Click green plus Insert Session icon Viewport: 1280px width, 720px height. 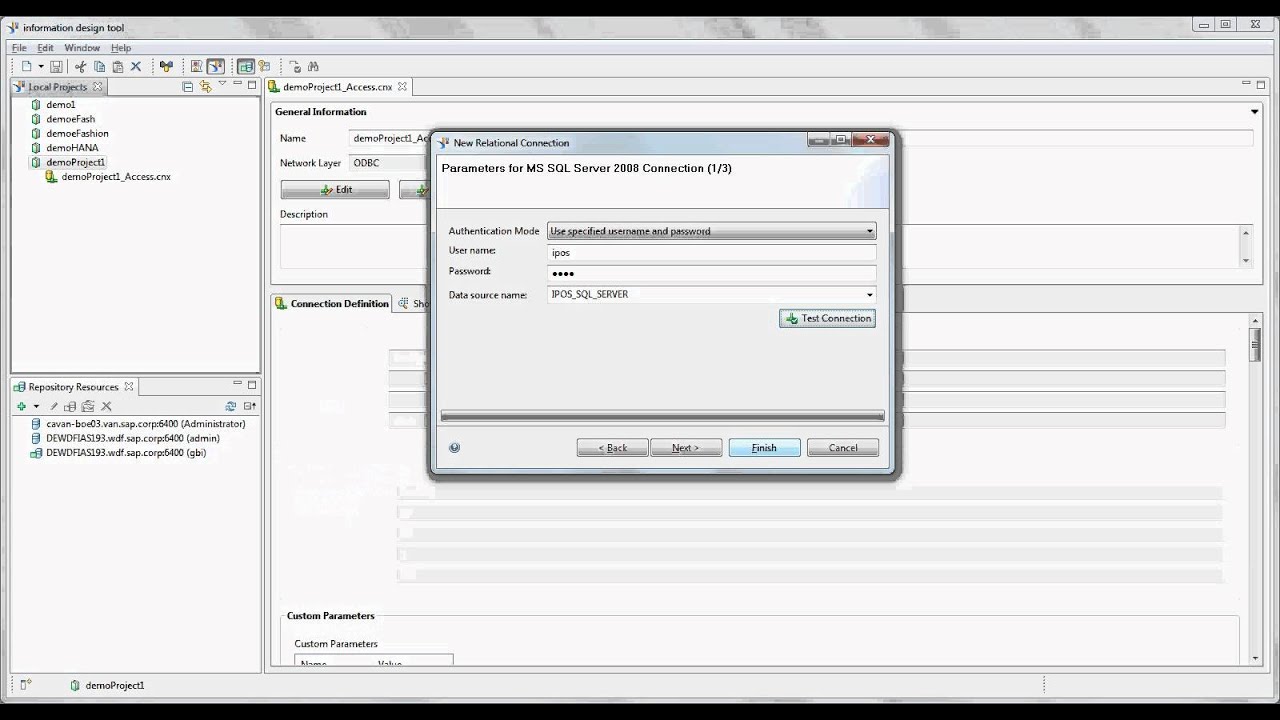coord(21,406)
